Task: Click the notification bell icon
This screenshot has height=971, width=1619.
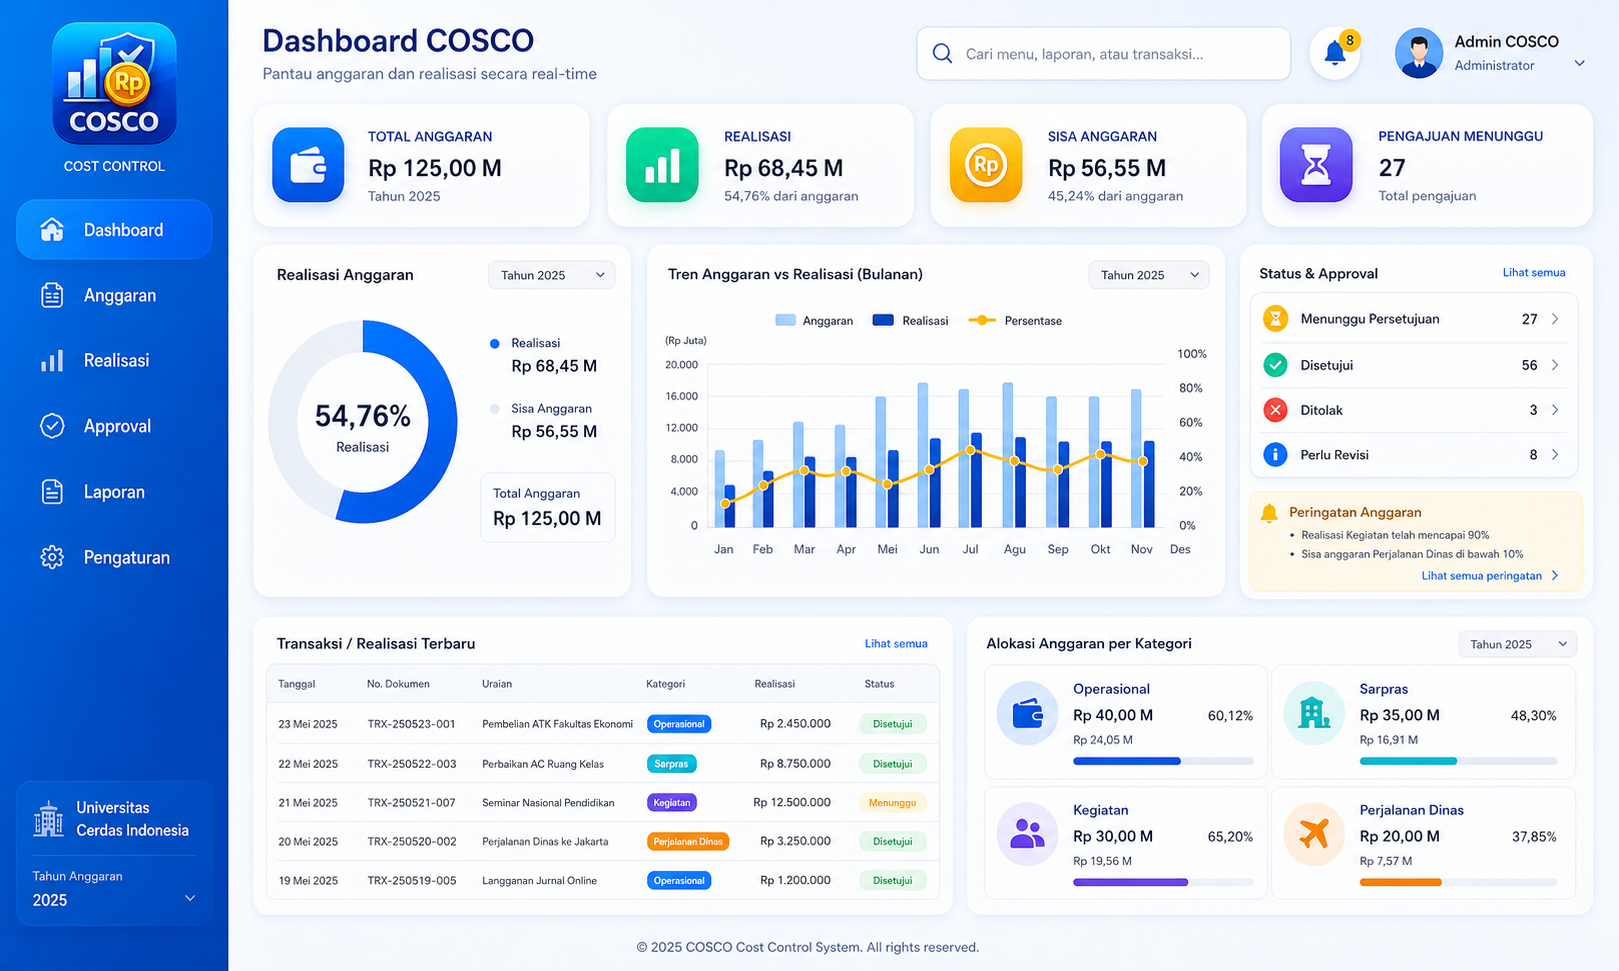Action: pyautogui.click(x=1335, y=54)
